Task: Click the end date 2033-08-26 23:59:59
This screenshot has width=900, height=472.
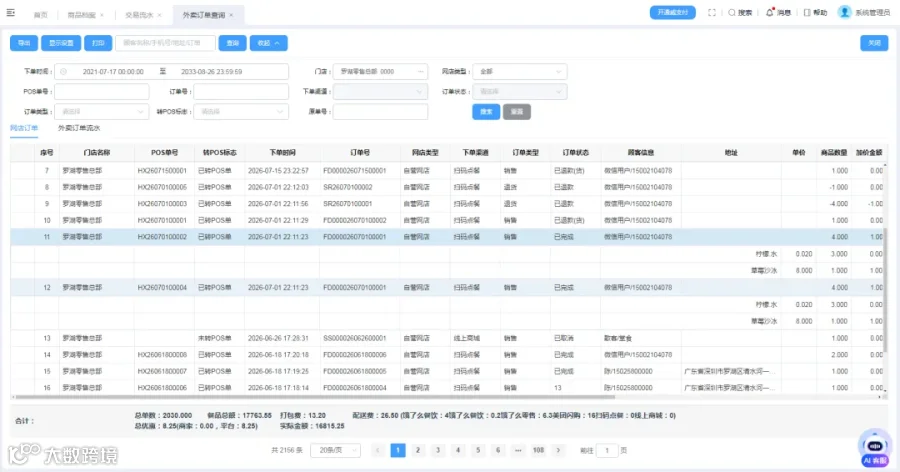Action: point(211,72)
